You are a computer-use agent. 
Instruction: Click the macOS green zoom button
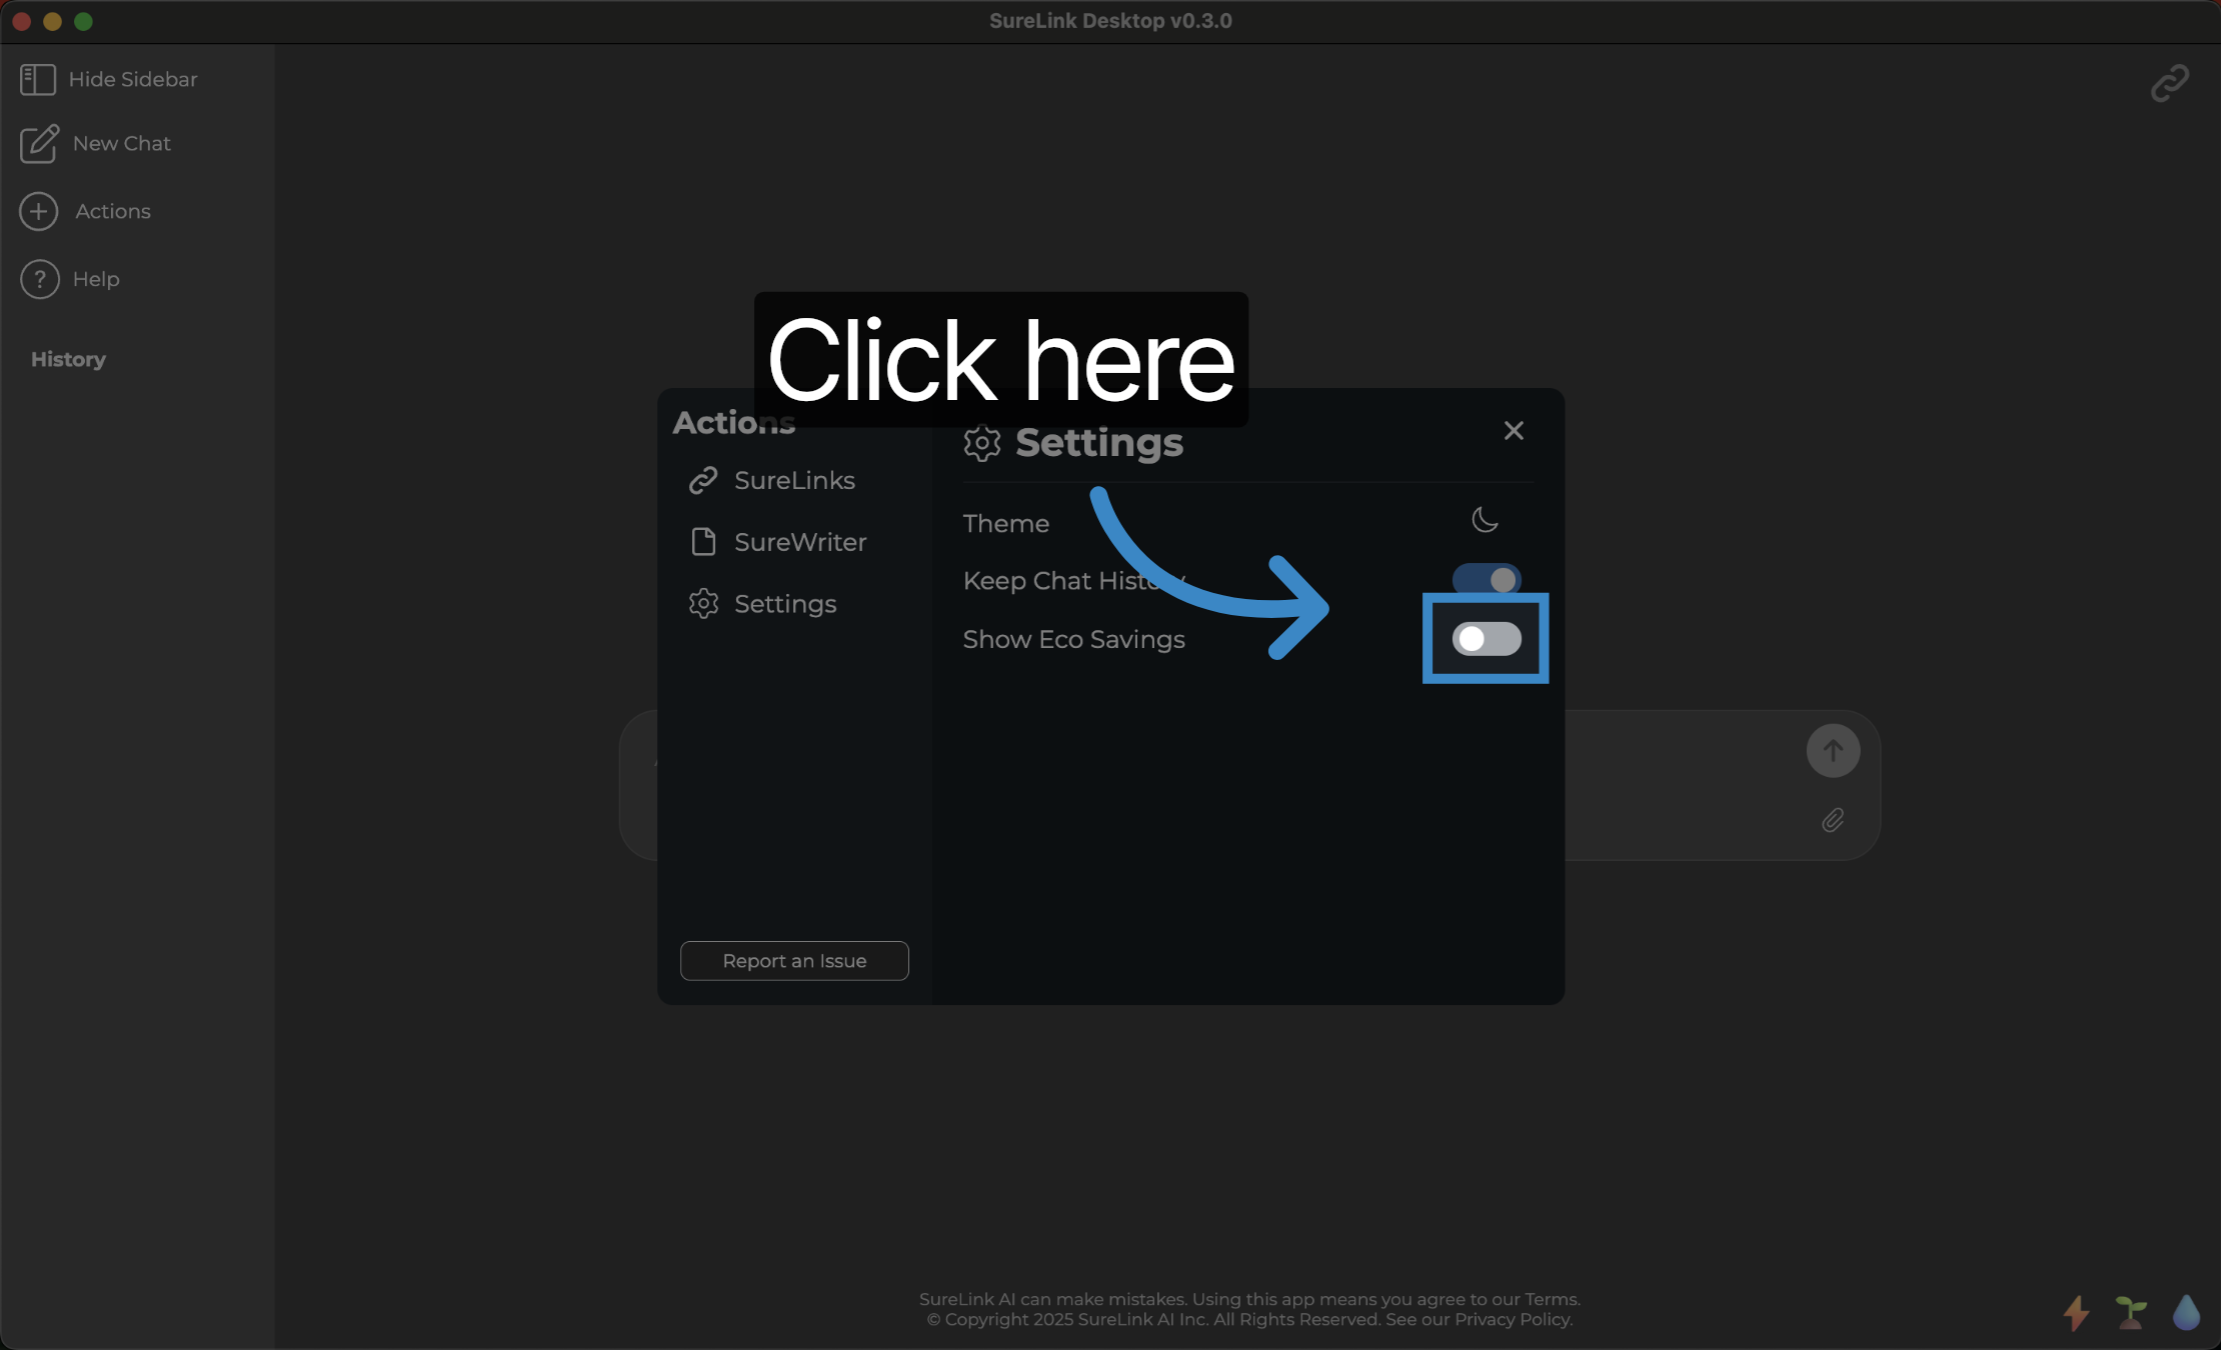pyautogui.click(x=84, y=21)
